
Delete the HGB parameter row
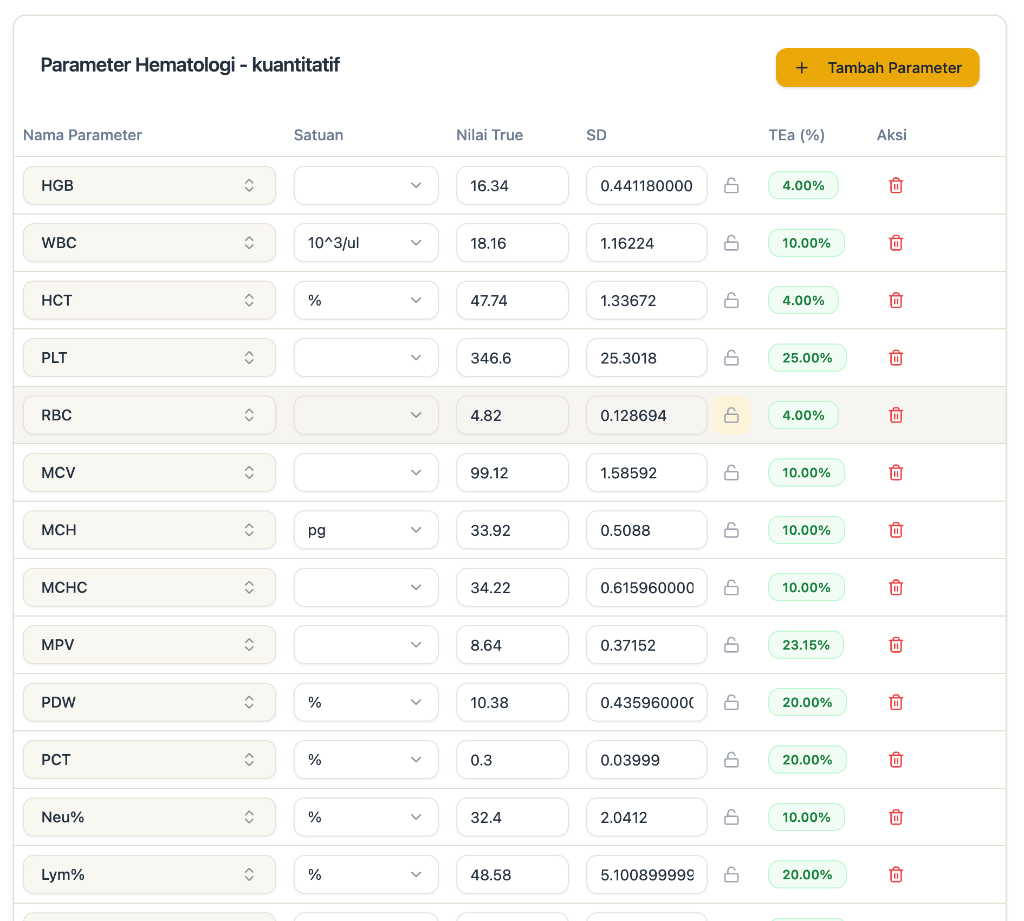(x=896, y=186)
